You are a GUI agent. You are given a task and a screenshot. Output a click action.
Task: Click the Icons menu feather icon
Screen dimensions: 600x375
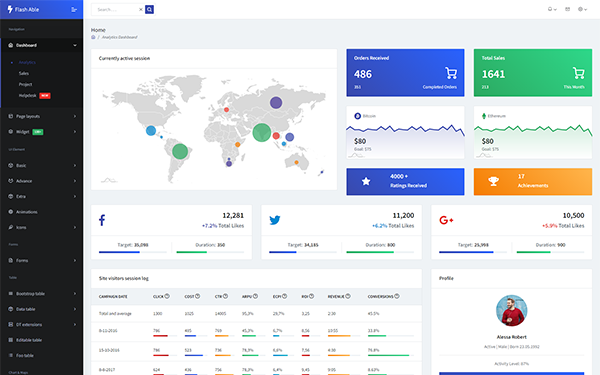click(10, 227)
